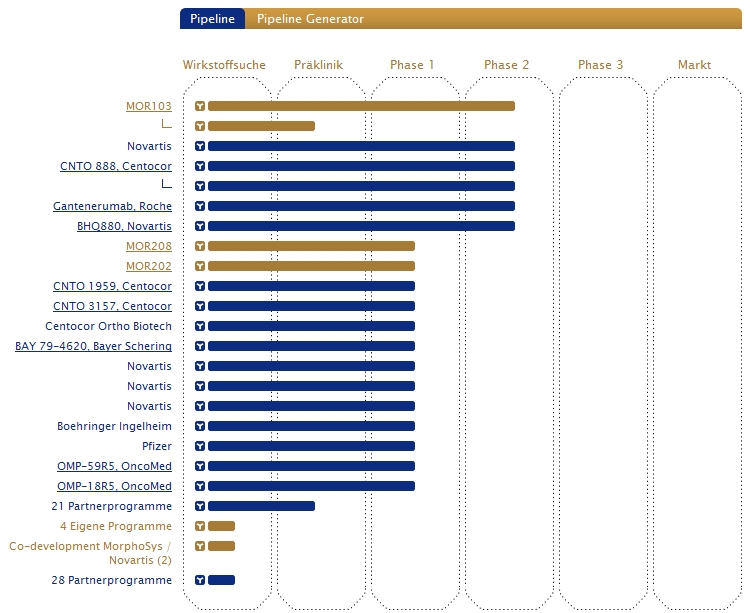Click the antibody icon beside 21 Partnerprogramme
The width and height of the screenshot is (750, 613).
200,506
